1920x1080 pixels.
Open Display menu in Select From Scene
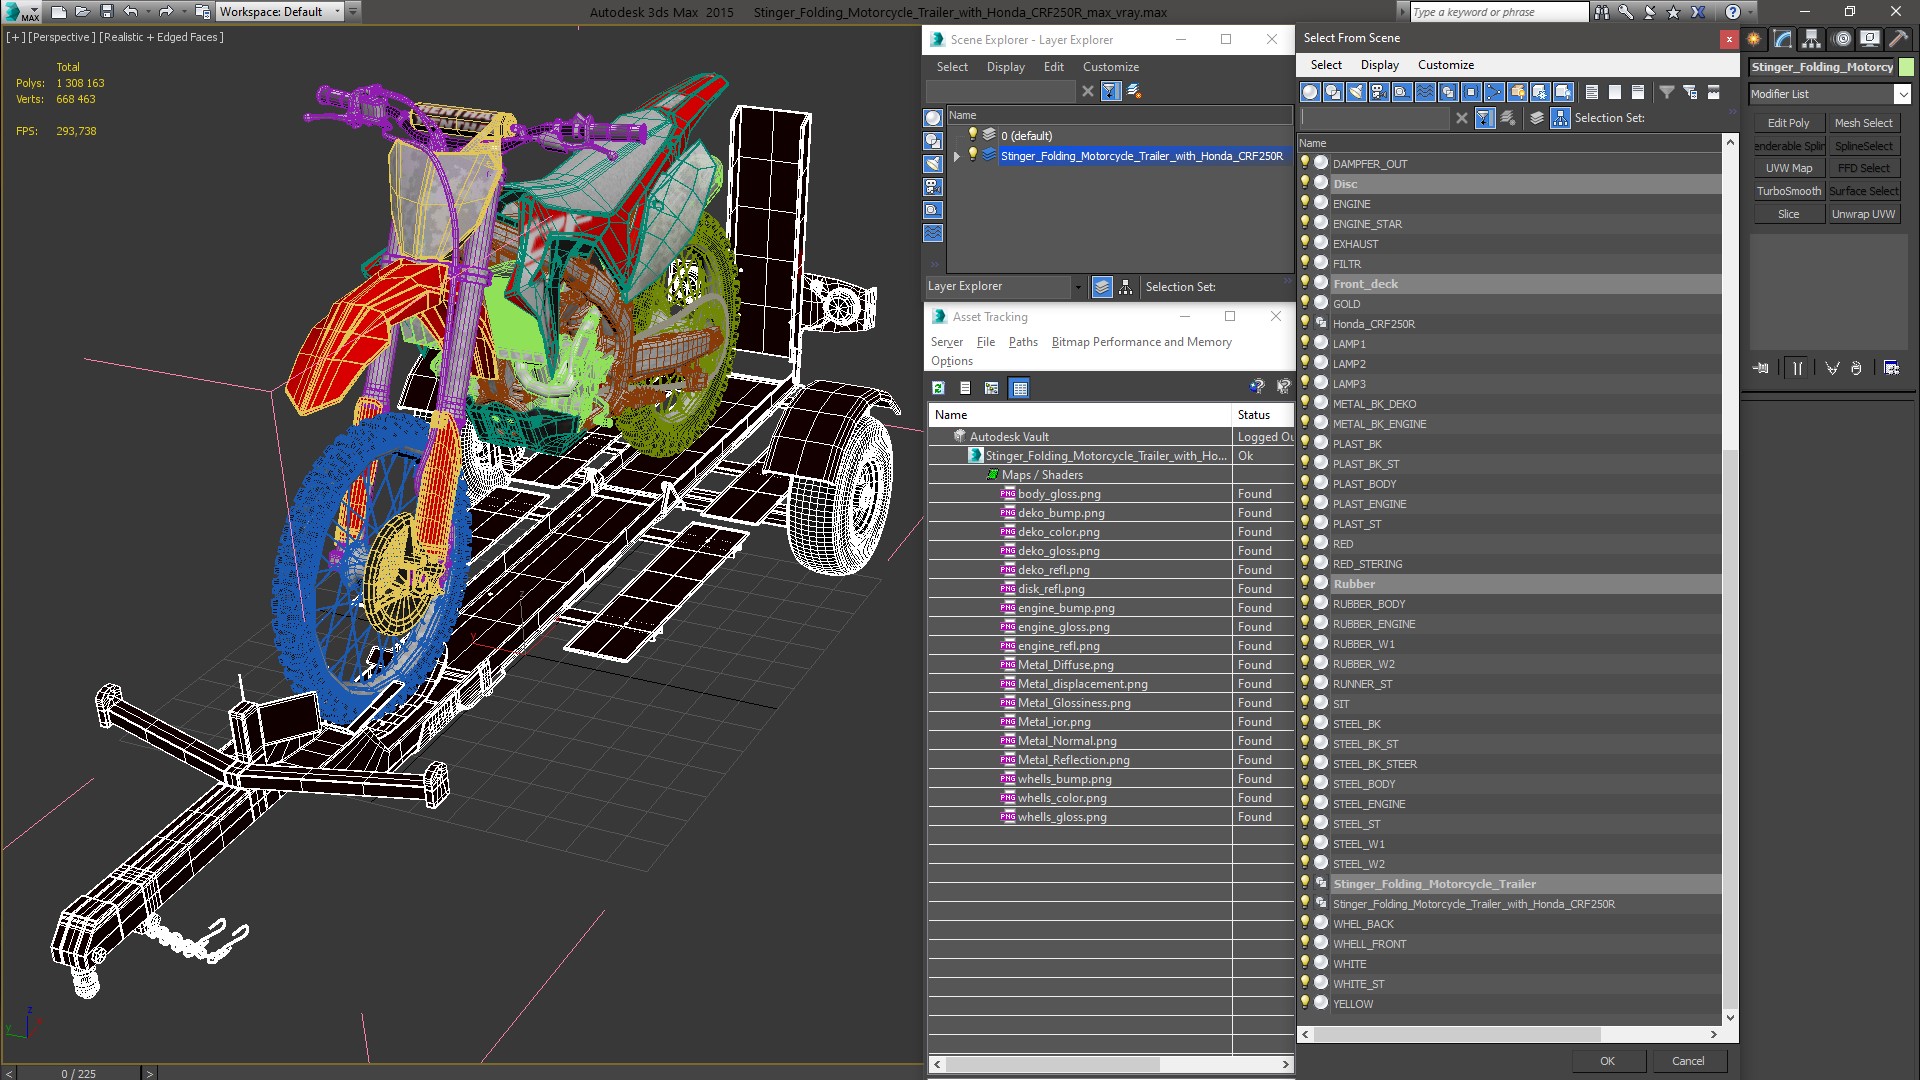(1380, 65)
